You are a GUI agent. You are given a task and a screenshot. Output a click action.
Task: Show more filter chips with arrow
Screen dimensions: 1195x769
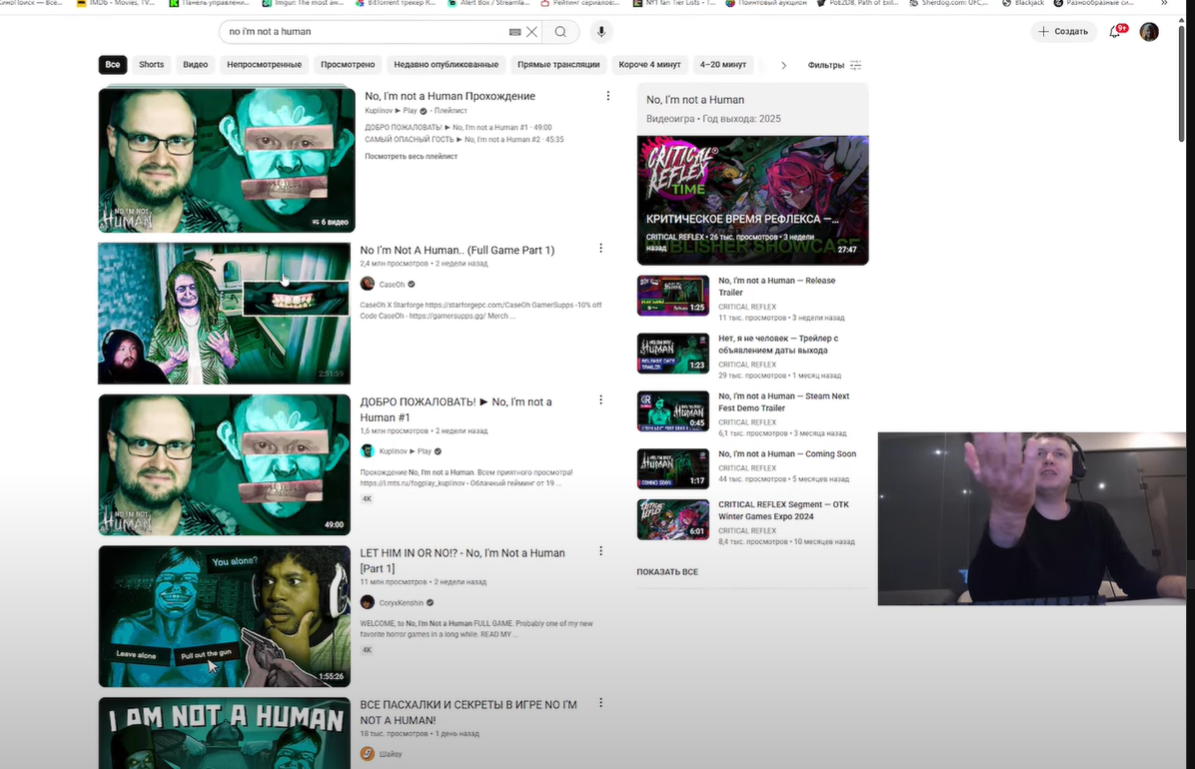click(783, 65)
